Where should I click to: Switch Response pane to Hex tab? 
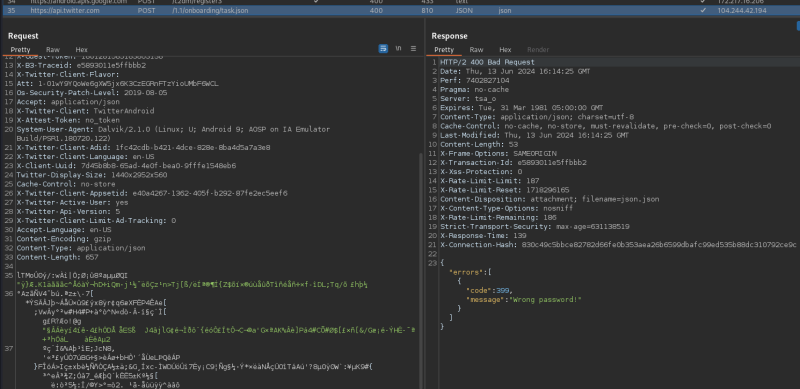tap(505, 50)
